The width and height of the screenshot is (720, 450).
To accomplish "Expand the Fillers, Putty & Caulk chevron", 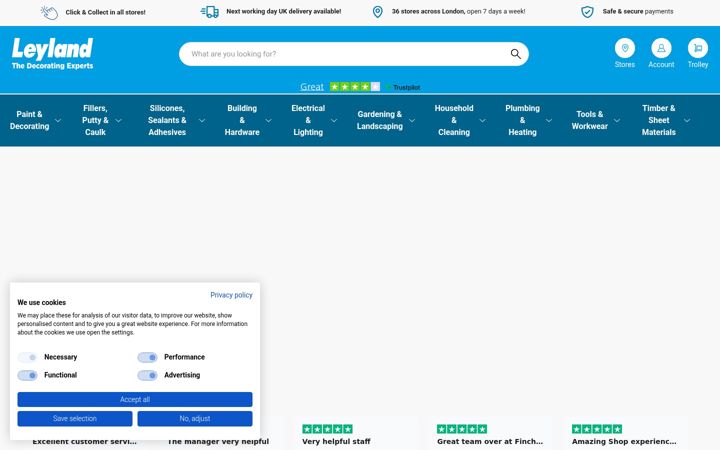I will pyautogui.click(x=118, y=120).
